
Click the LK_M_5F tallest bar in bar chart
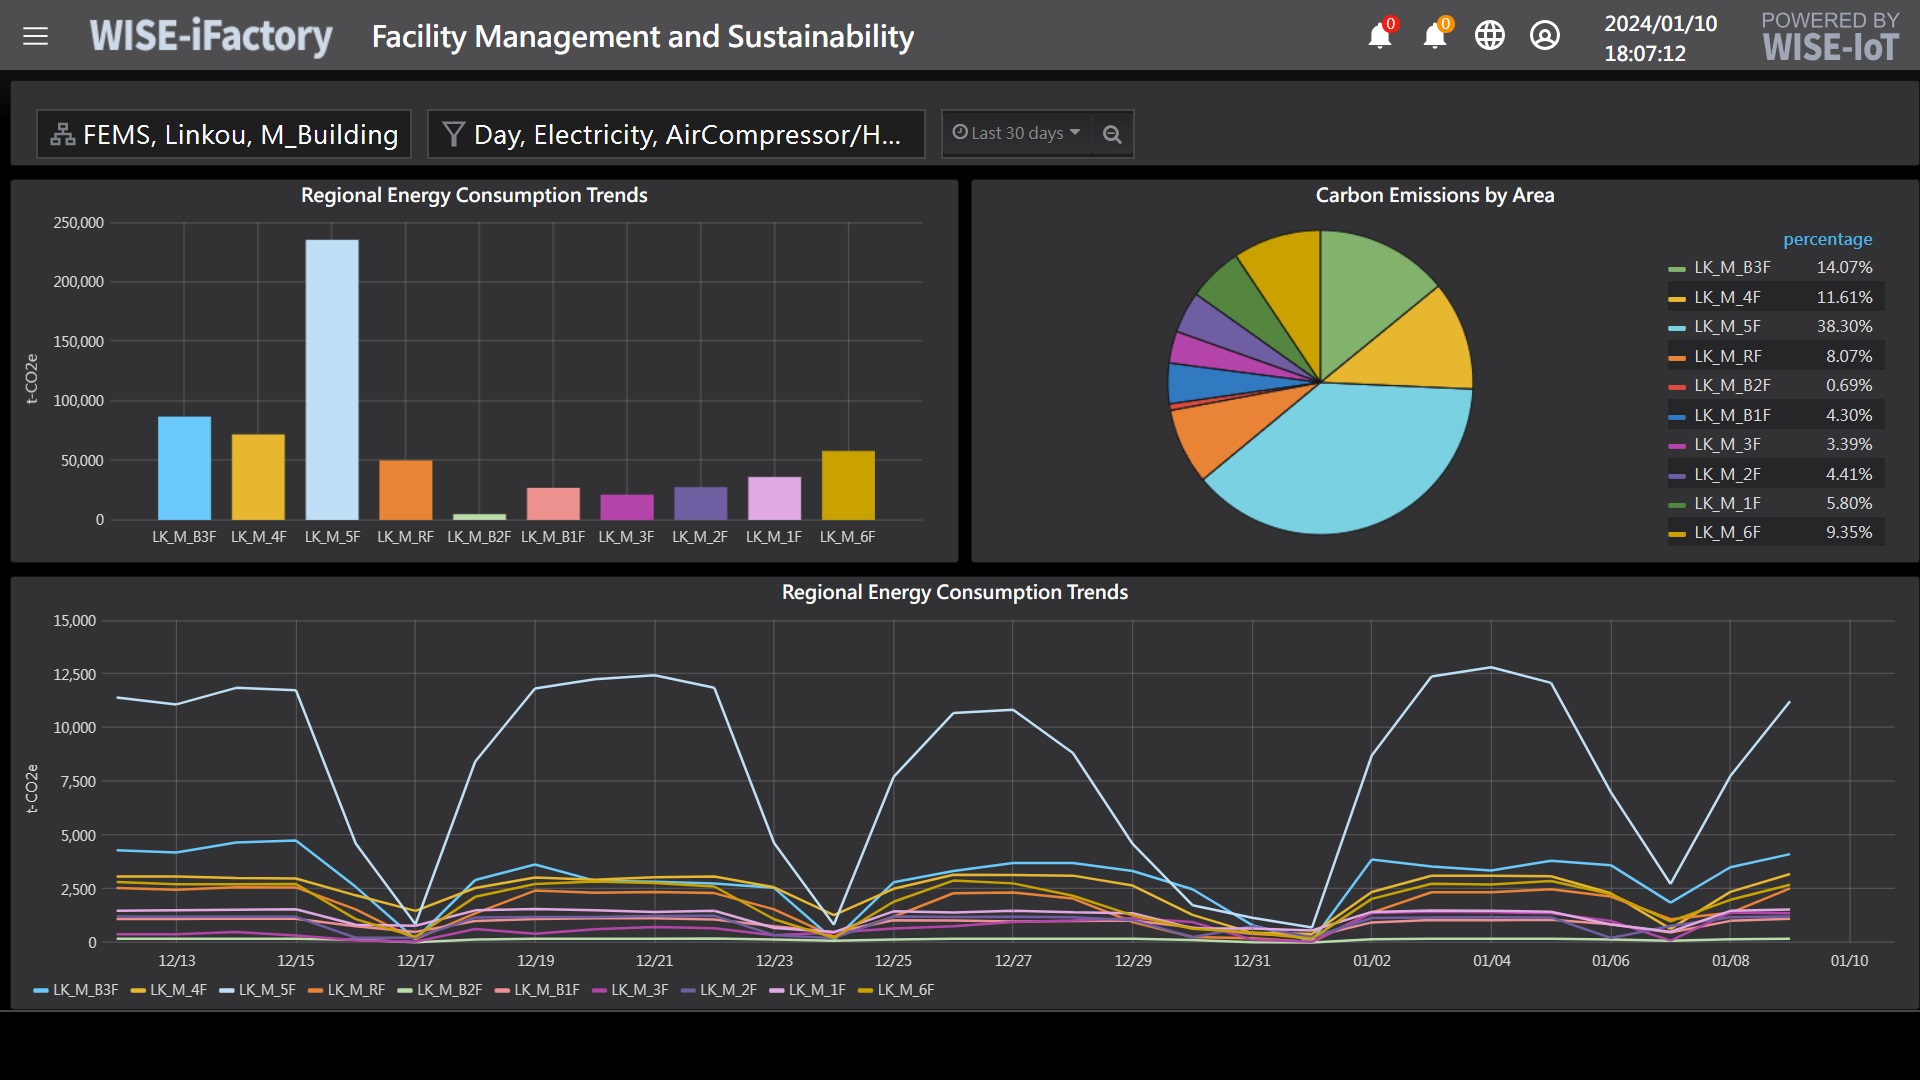pos(332,379)
